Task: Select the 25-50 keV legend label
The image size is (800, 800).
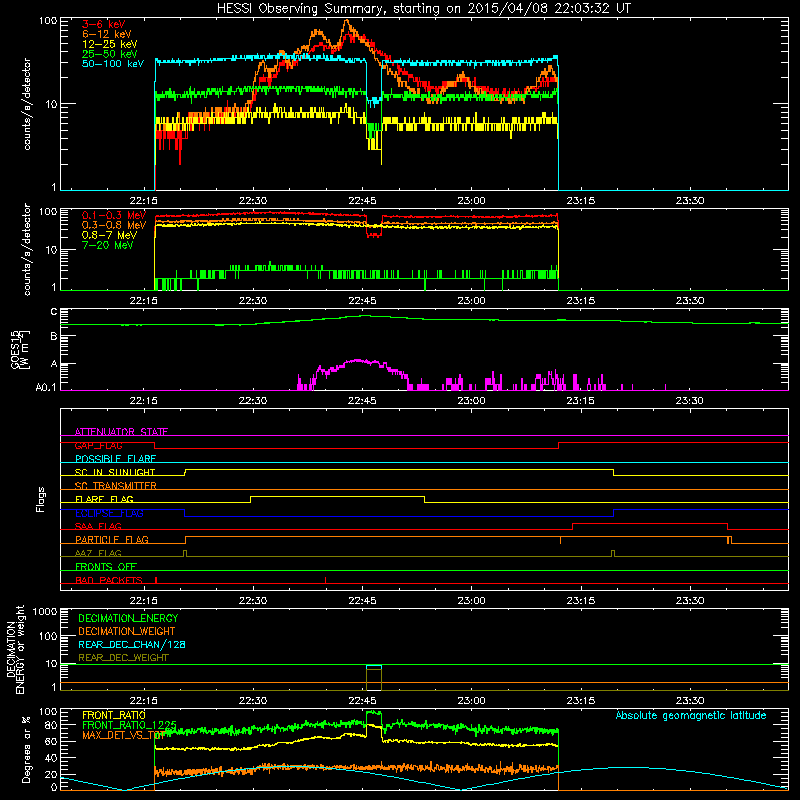Action: point(109,54)
